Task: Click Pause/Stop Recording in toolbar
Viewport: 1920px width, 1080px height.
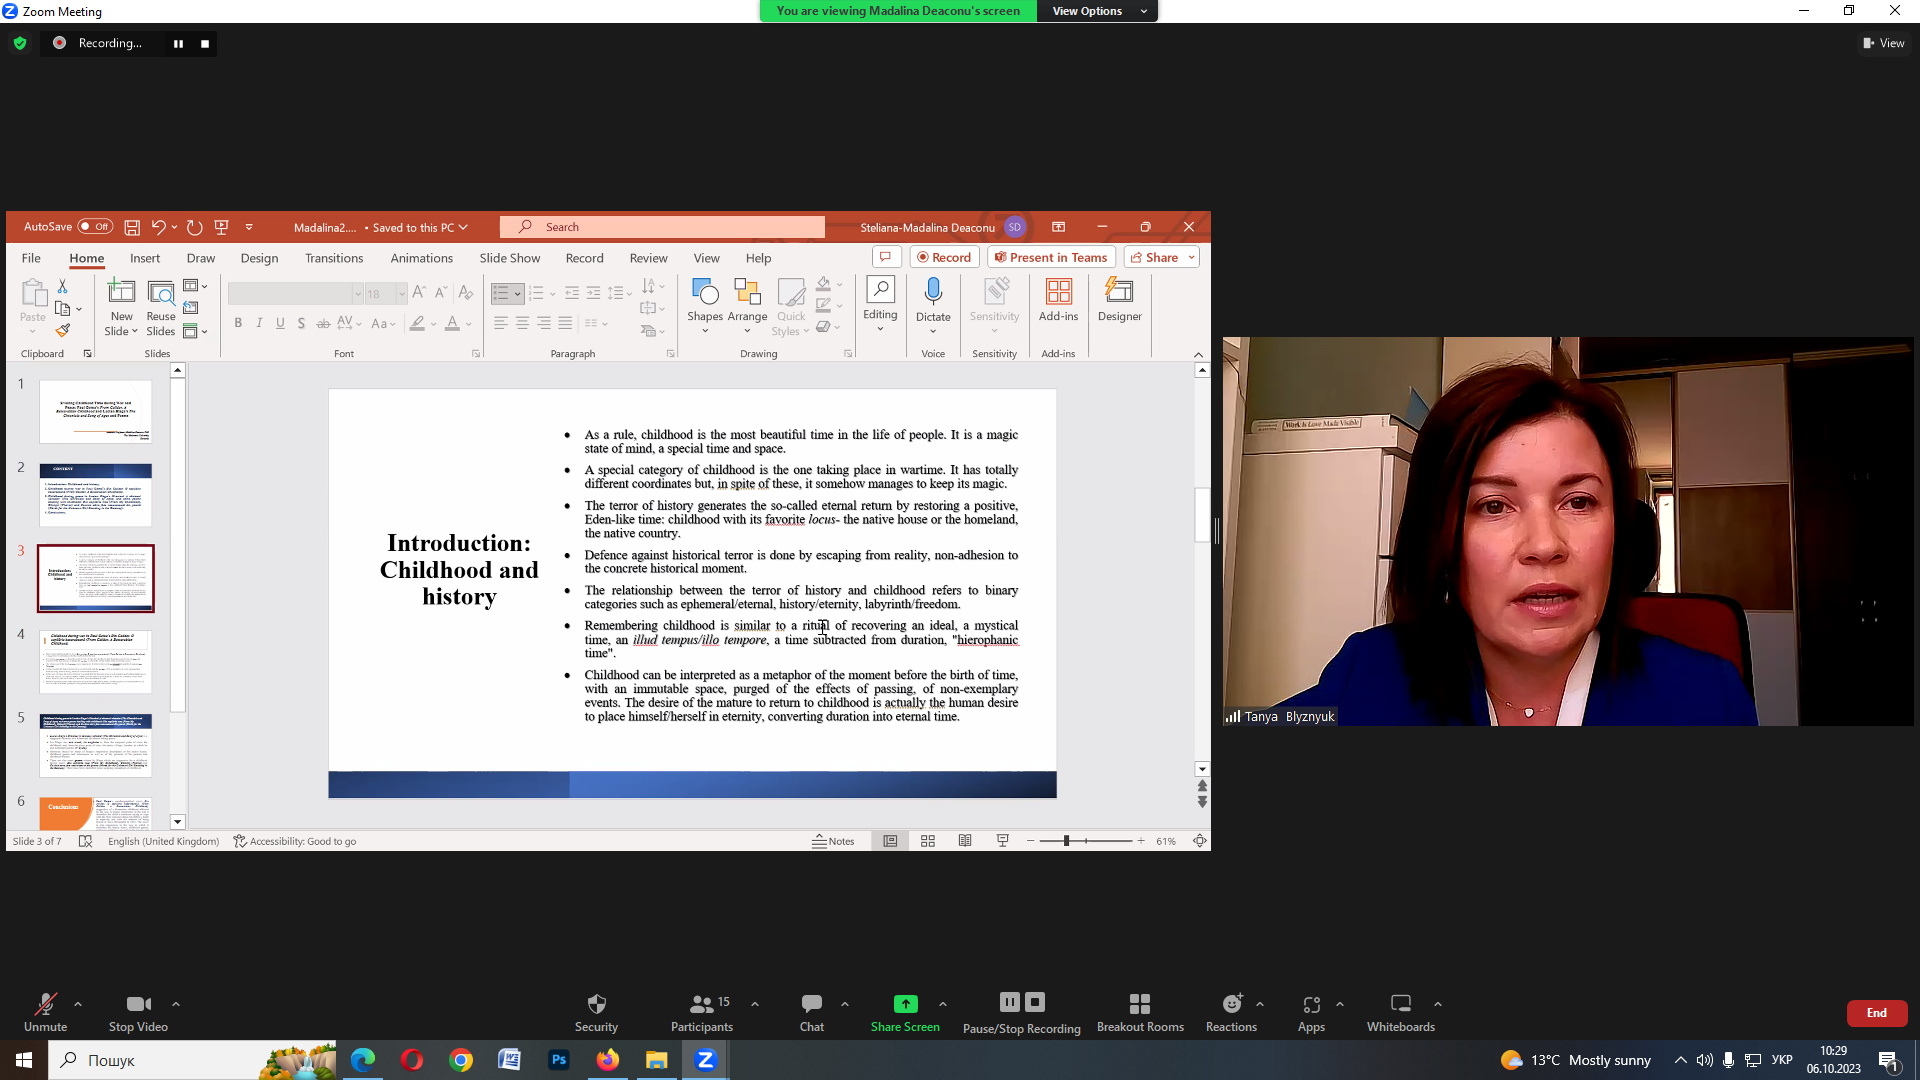Action: [x=1021, y=1011]
